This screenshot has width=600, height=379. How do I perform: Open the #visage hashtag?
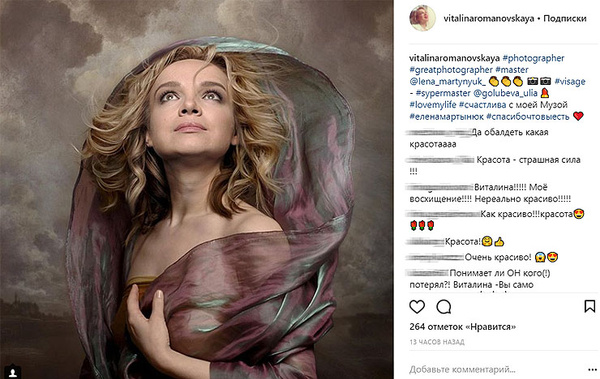click(570, 82)
